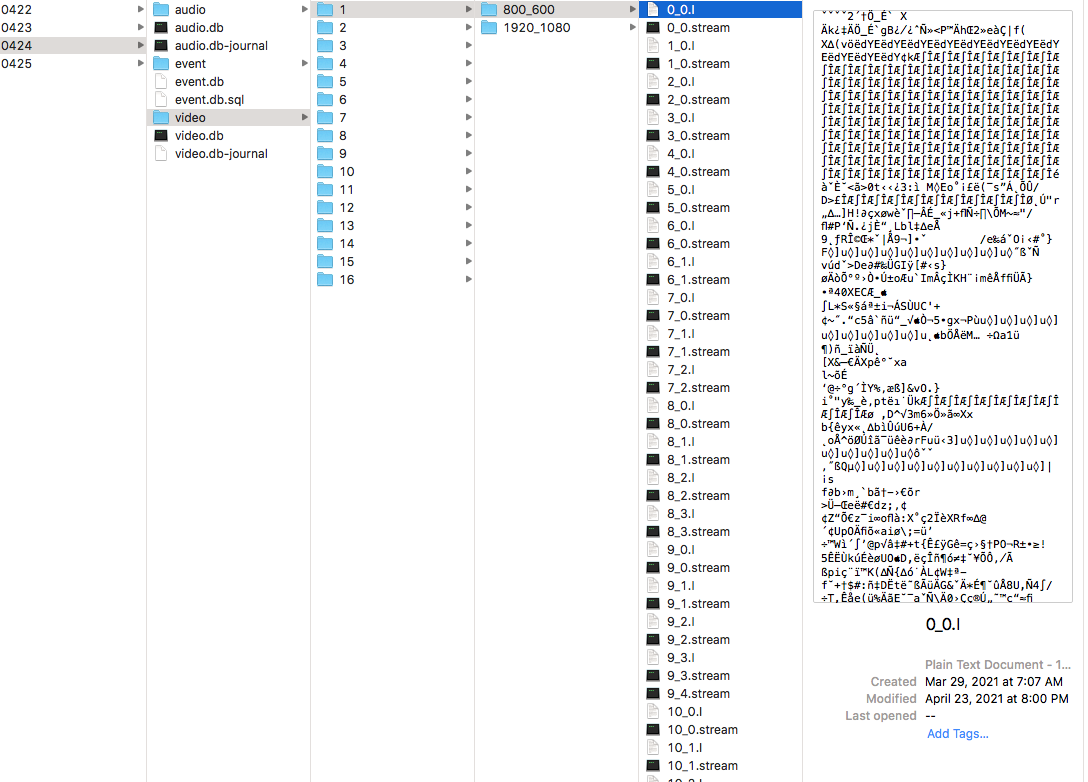
Task: Select the 1_0.stream file
Action: (x=720, y=64)
